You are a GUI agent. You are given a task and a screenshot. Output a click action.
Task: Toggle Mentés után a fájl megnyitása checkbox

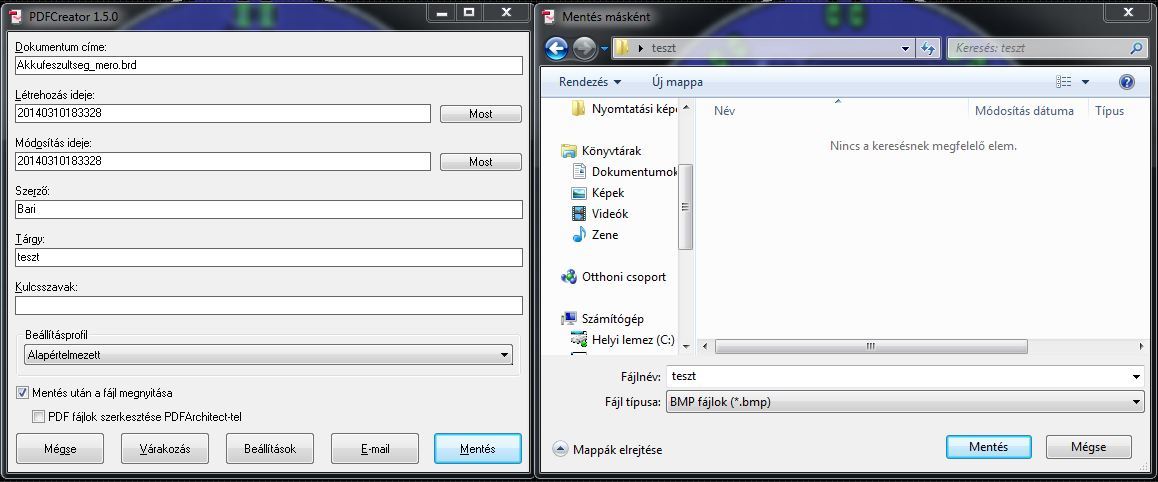pyautogui.click(x=22, y=393)
